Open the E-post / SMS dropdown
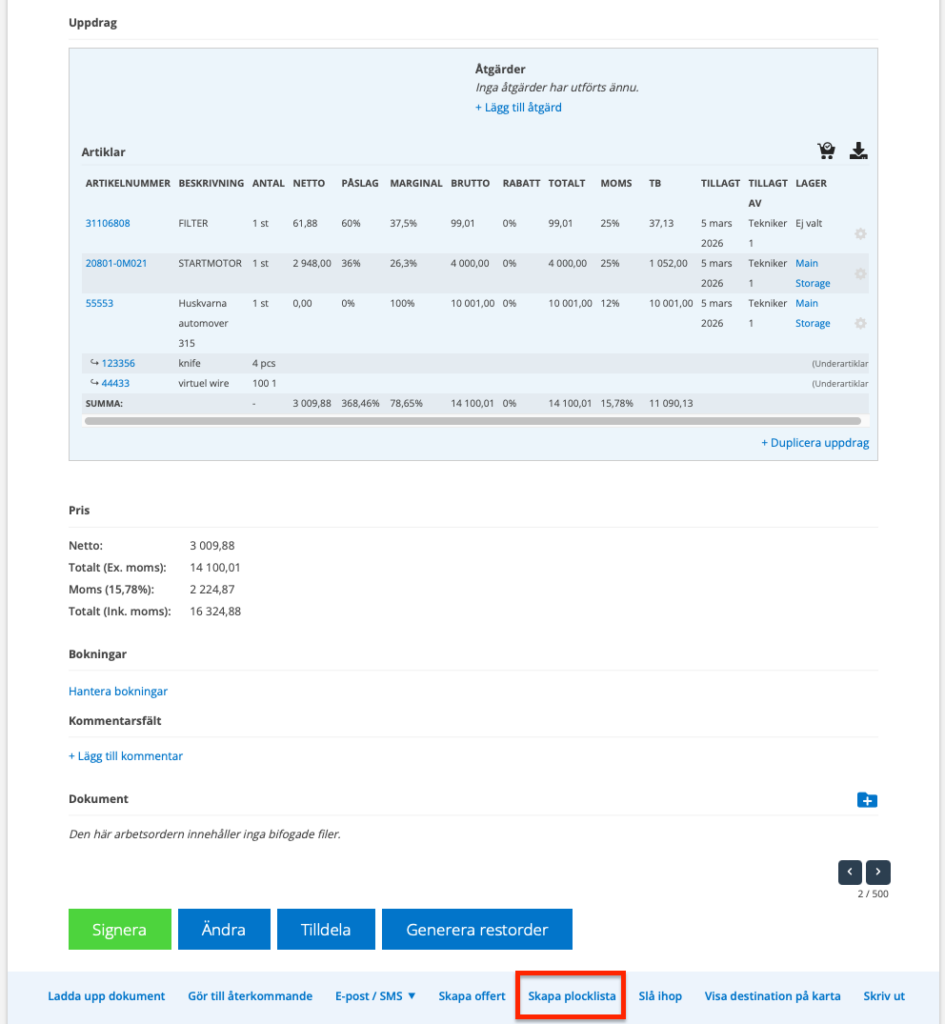945x1024 pixels. tap(375, 996)
